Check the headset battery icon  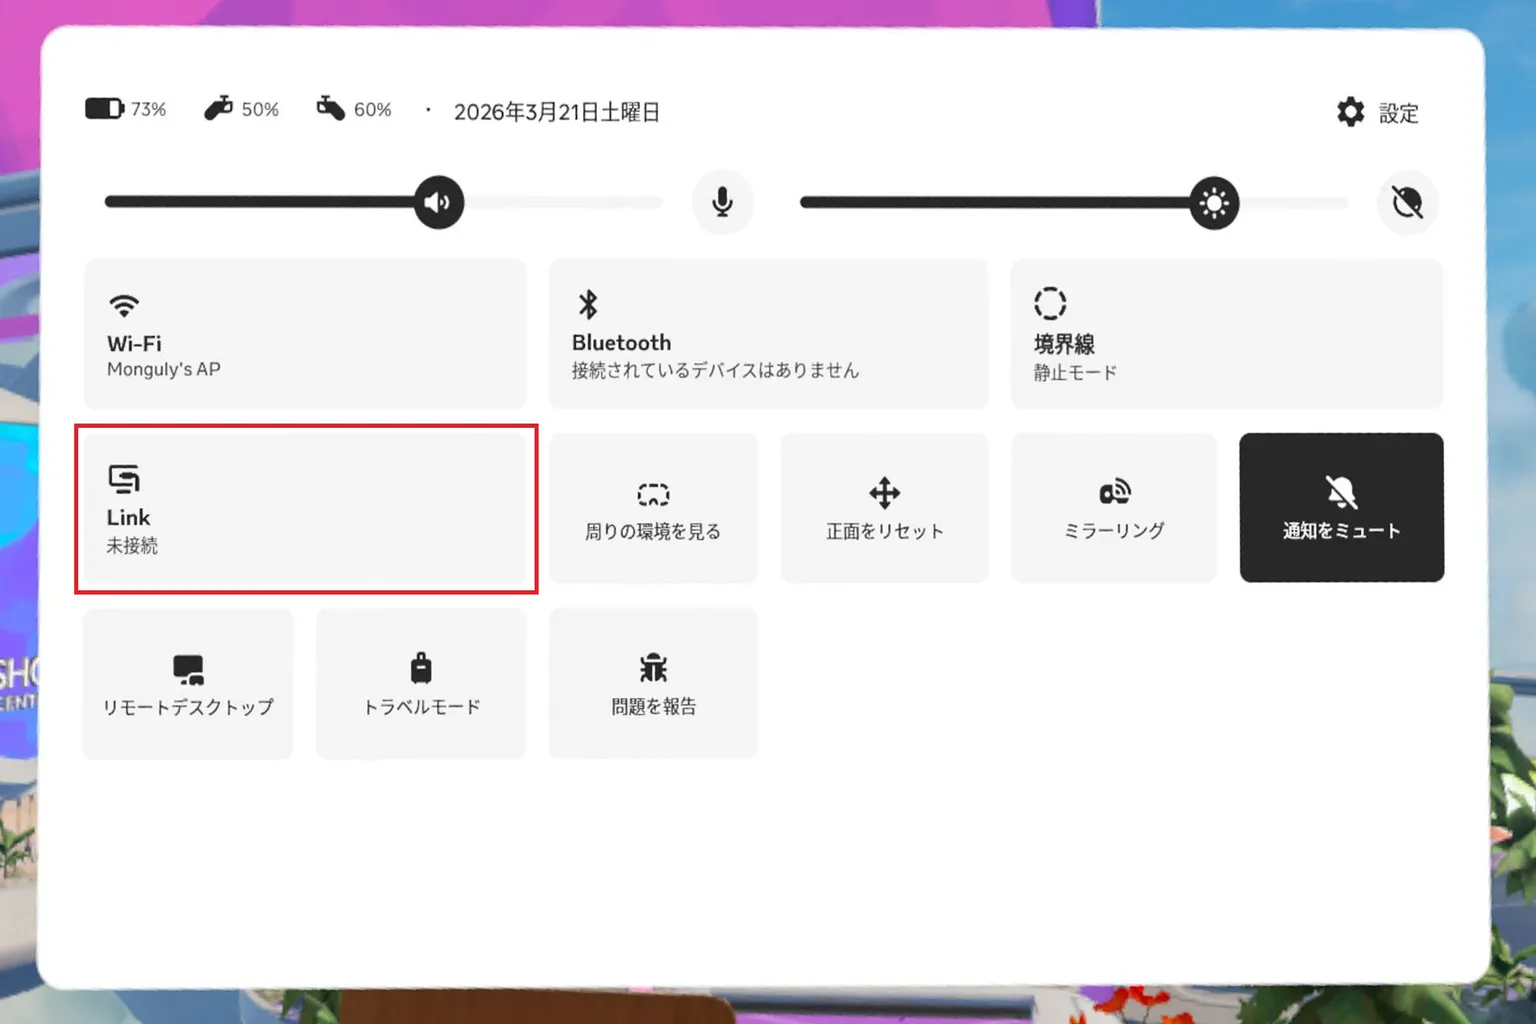tap(104, 108)
